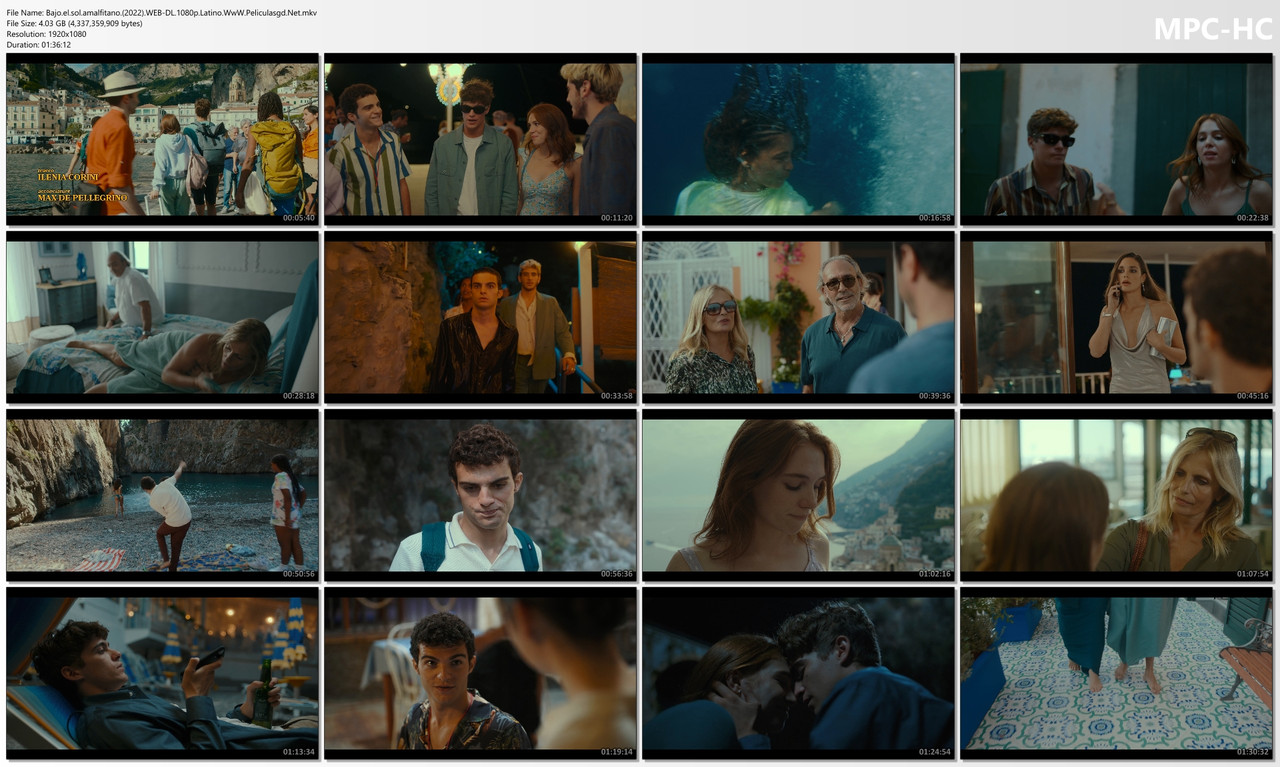Select the frame stamped 00:45:16

tap(1116, 317)
